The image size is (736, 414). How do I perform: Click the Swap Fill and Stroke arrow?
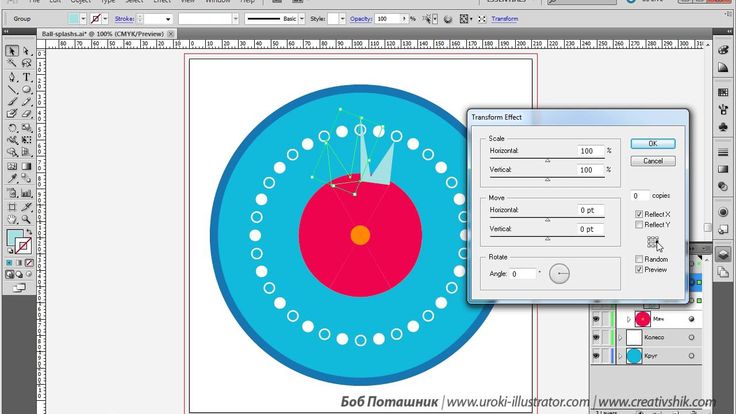29,232
